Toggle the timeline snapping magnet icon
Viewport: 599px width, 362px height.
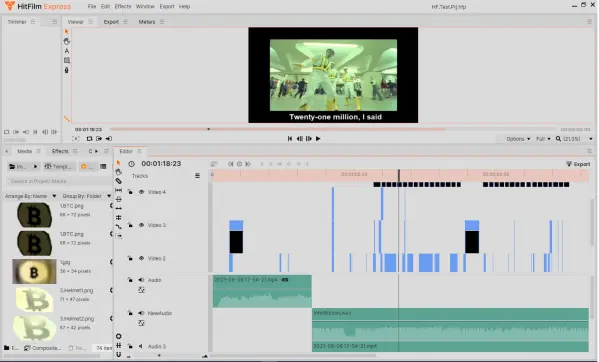pyautogui.click(x=118, y=354)
